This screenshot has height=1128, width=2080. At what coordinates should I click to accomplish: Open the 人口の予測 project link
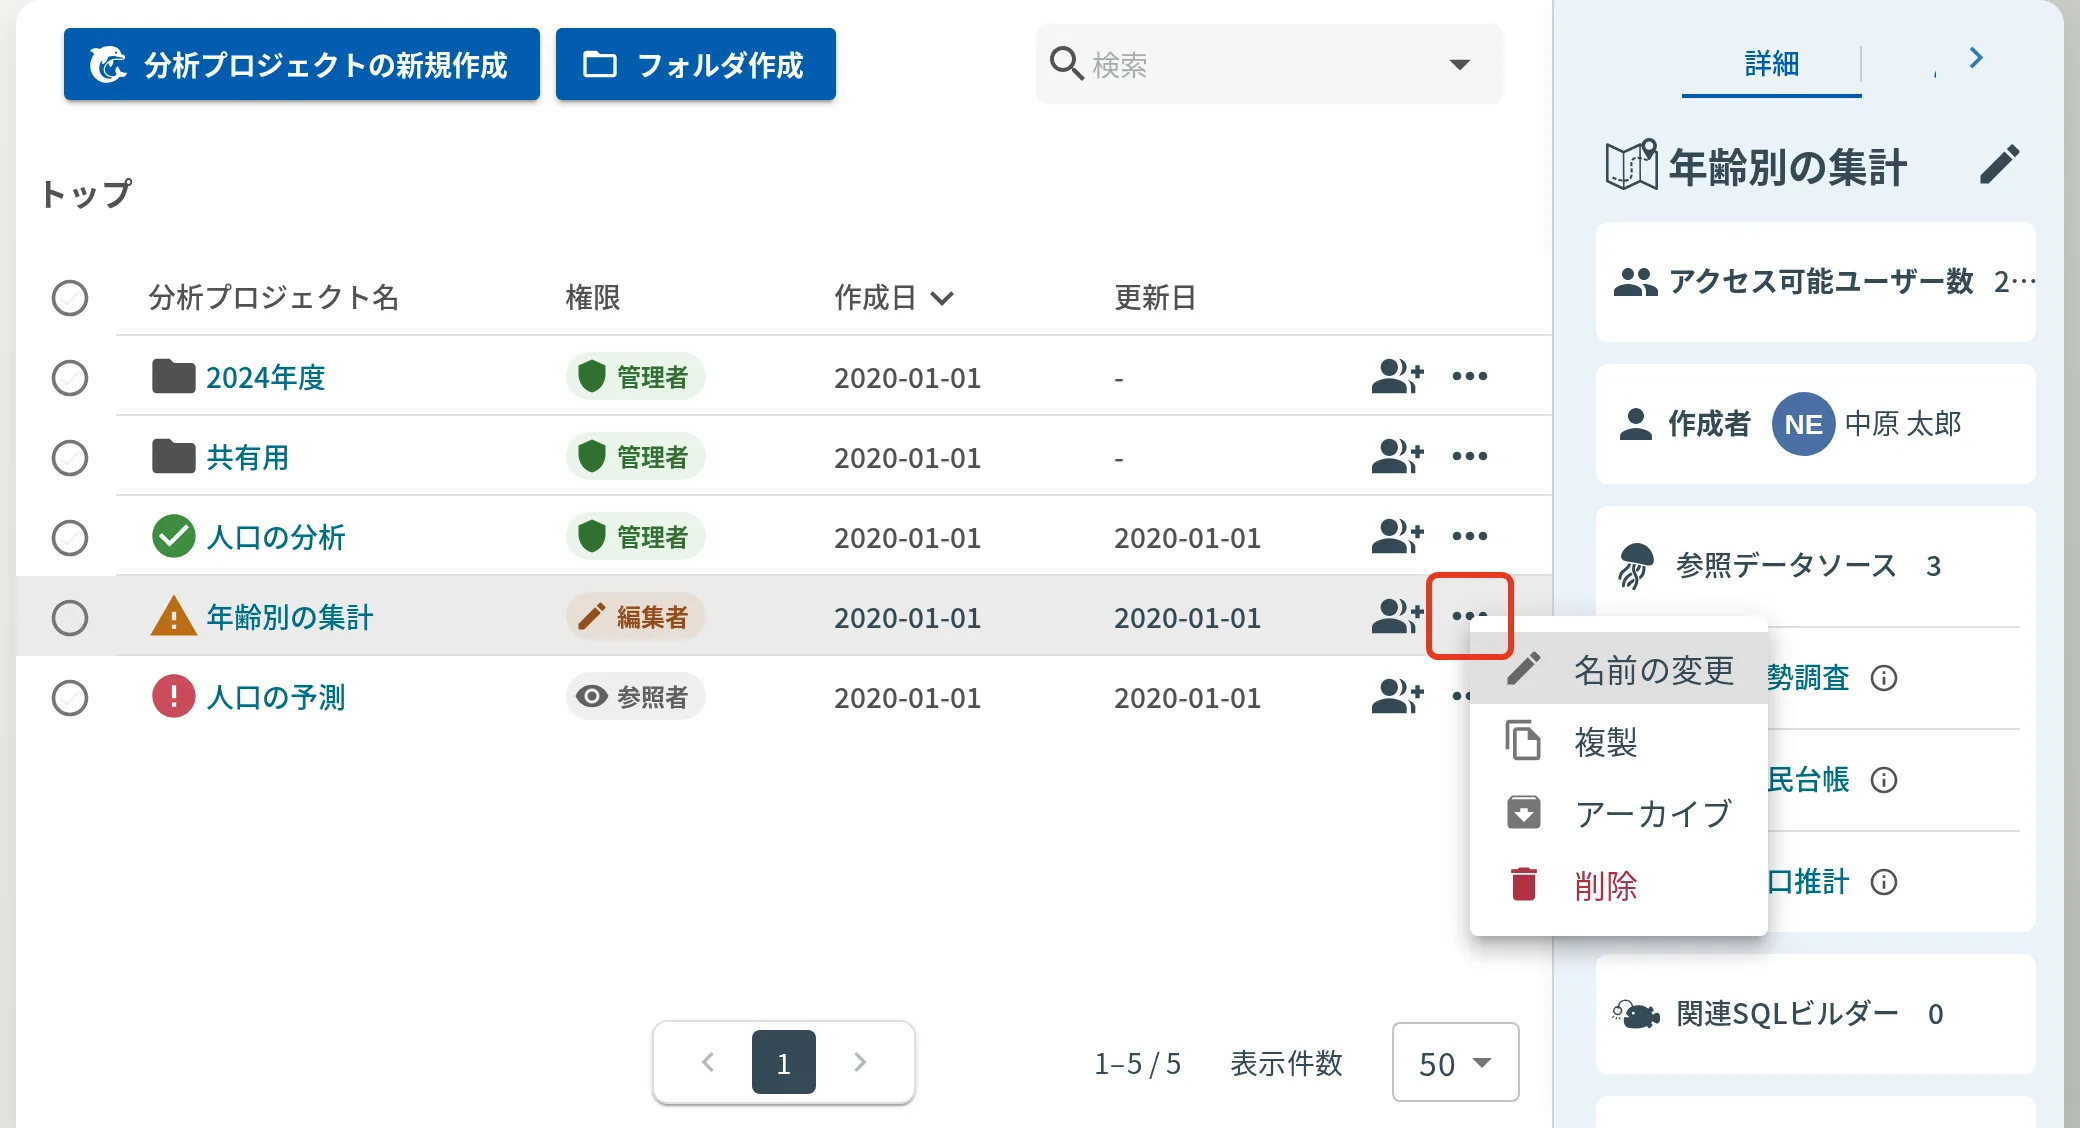pos(275,698)
